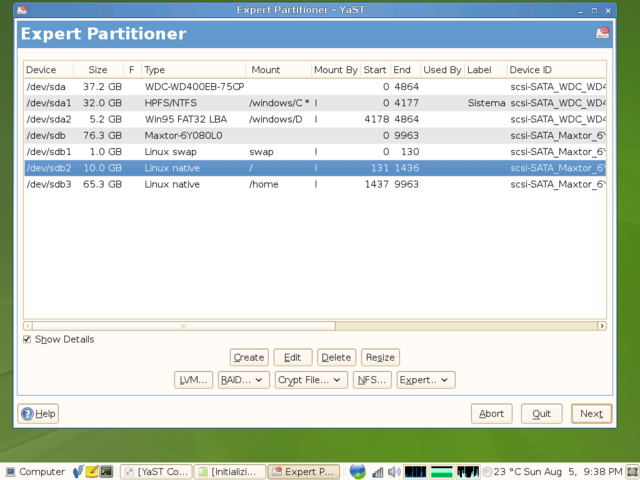
Task: Click the first system monitor graph applet
Action: [415, 472]
